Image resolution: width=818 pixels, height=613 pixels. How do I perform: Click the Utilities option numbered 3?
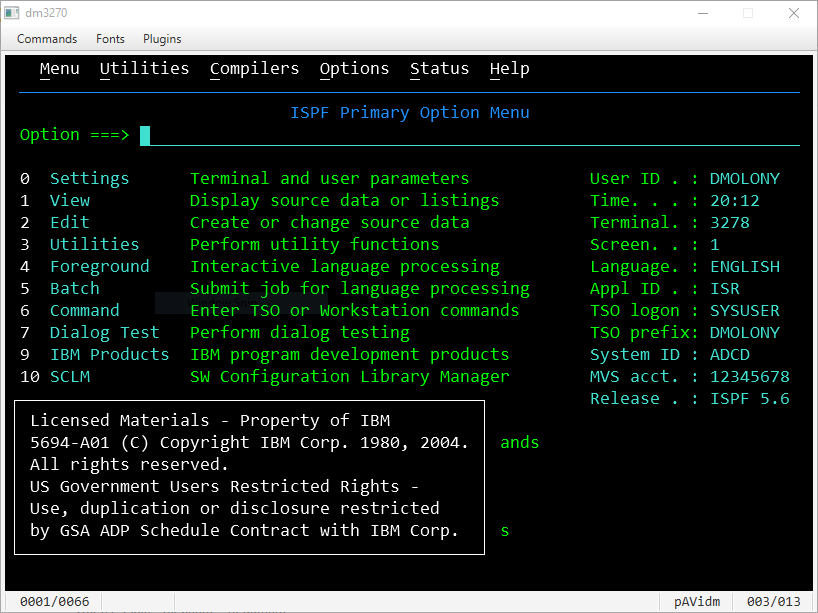(94, 245)
